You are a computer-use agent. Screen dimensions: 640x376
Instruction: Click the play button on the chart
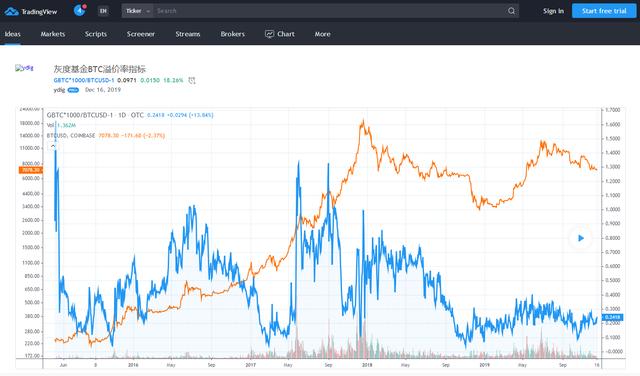[x=580, y=238]
